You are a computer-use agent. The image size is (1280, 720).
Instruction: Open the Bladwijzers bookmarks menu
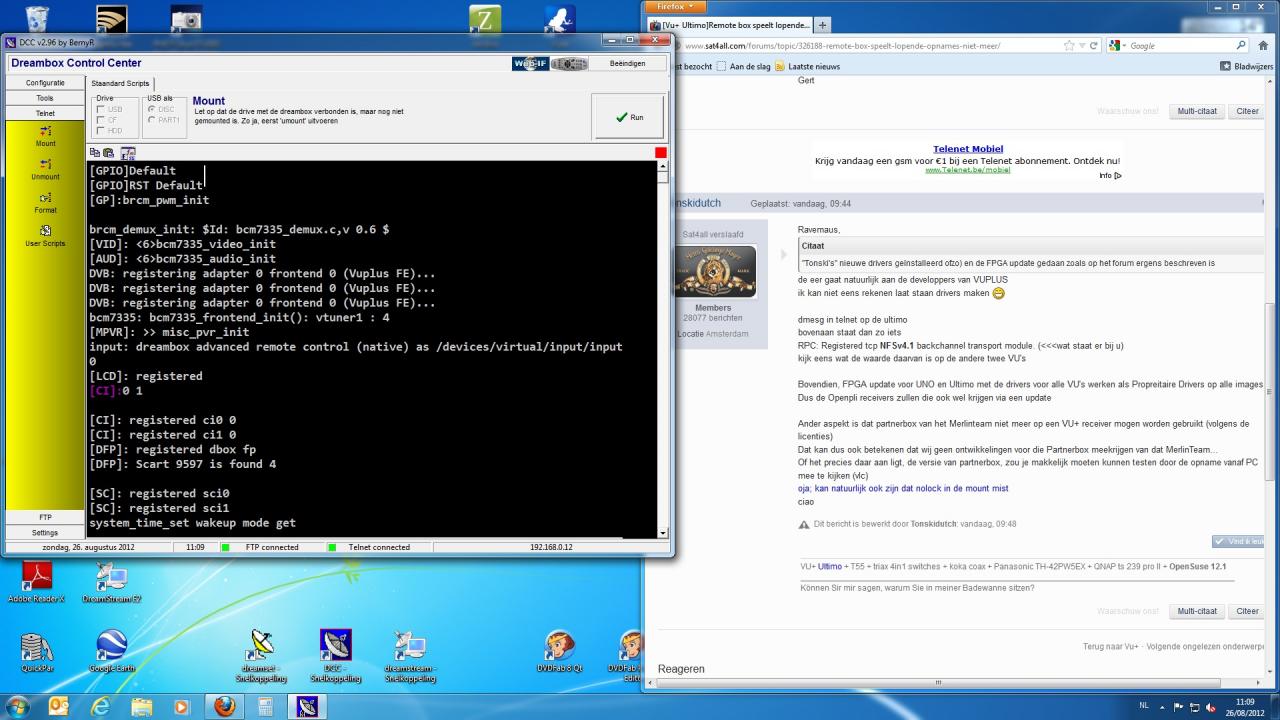(1247, 66)
